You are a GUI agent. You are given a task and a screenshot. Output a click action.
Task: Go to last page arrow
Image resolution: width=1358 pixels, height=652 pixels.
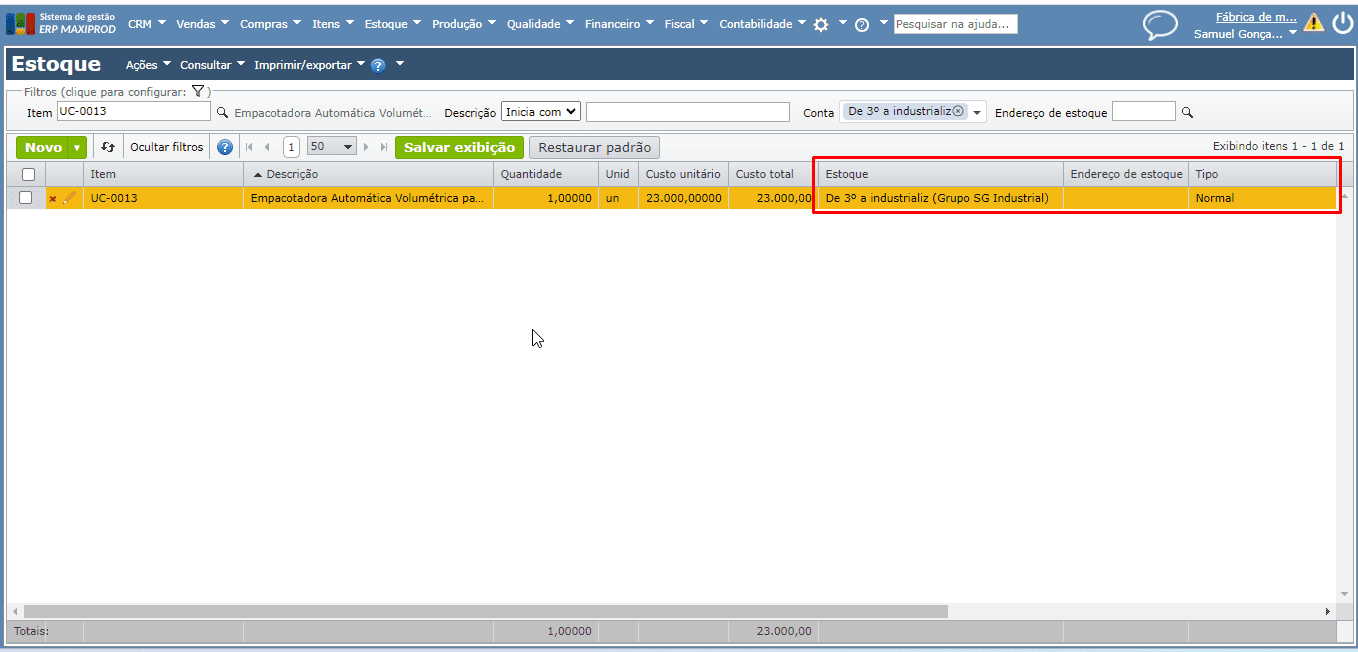click(384, 147)
